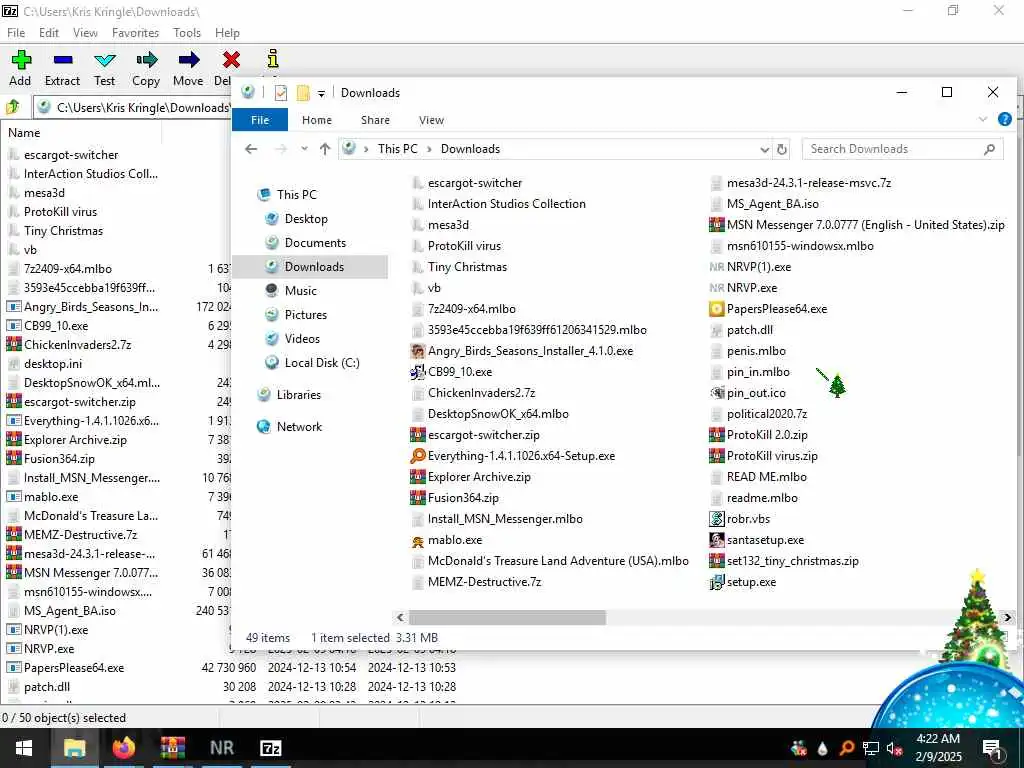This screenshot has height=768, width=1024.
Task: Open Windows Start menu
Action: tap(24, 748)
